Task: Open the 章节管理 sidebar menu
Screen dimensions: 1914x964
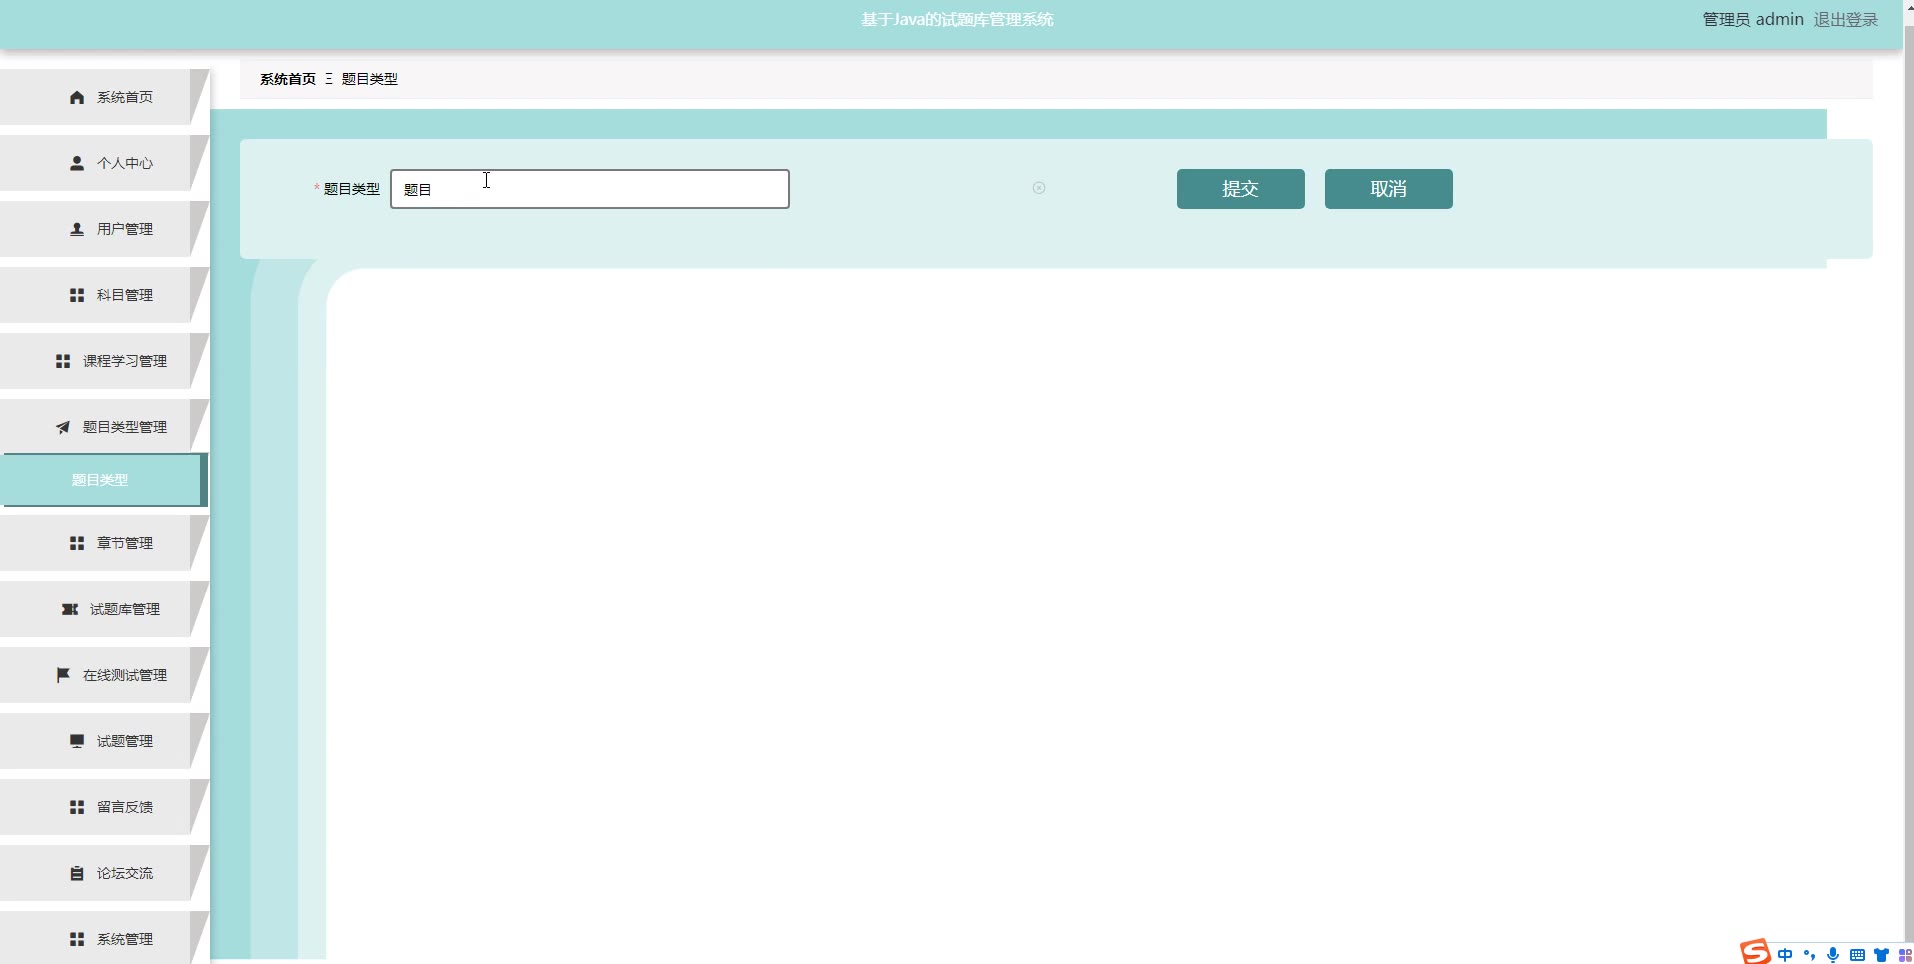Action: click(x=104, y=543)
